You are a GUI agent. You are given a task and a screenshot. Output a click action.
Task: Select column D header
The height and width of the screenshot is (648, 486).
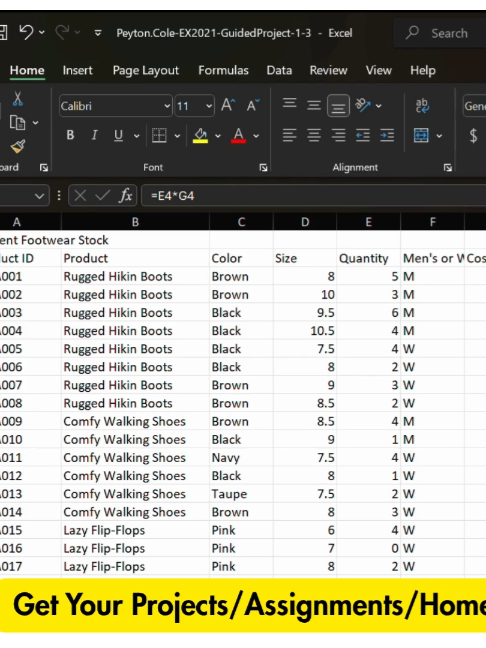click(305, 222)
